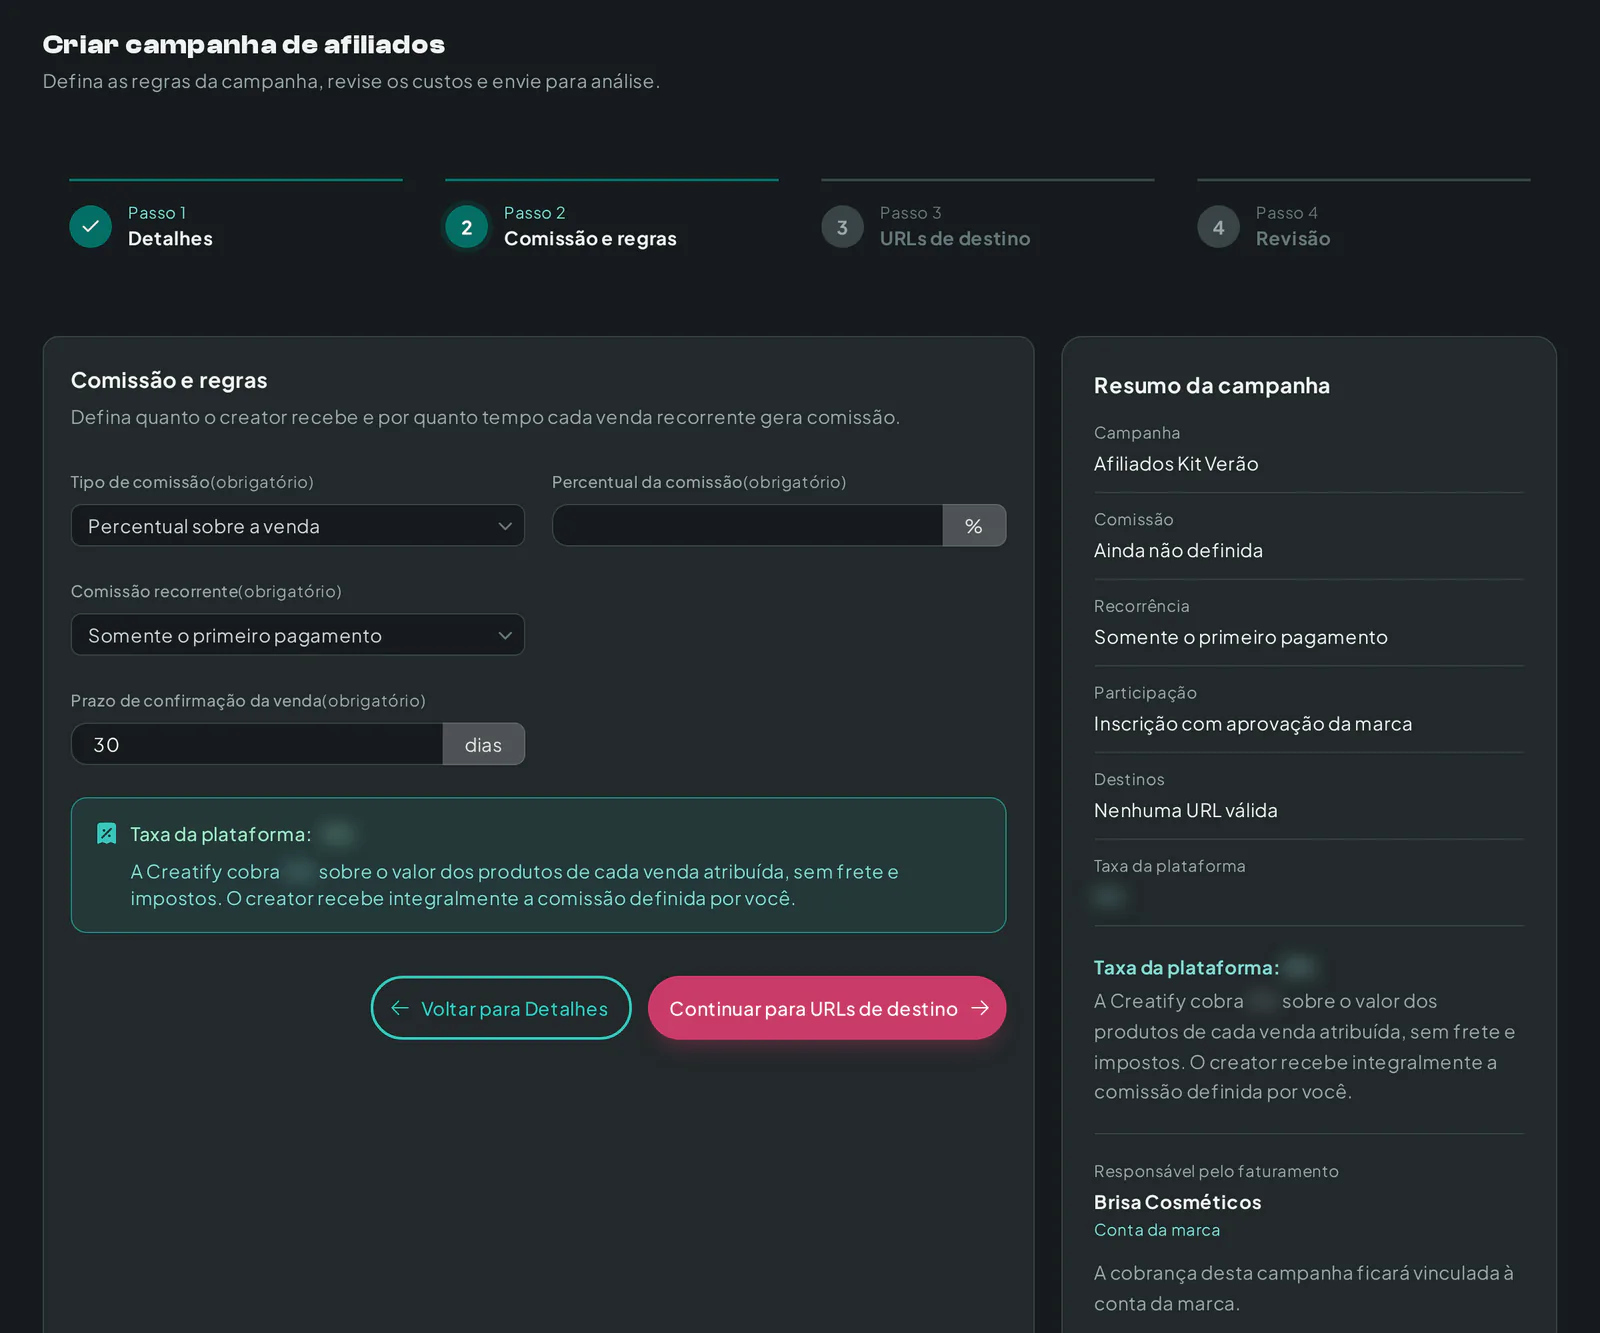Viewport: 1600px width, 1333px height.
Task: Click Continuar para URLs de destino
Action: 827,1008
